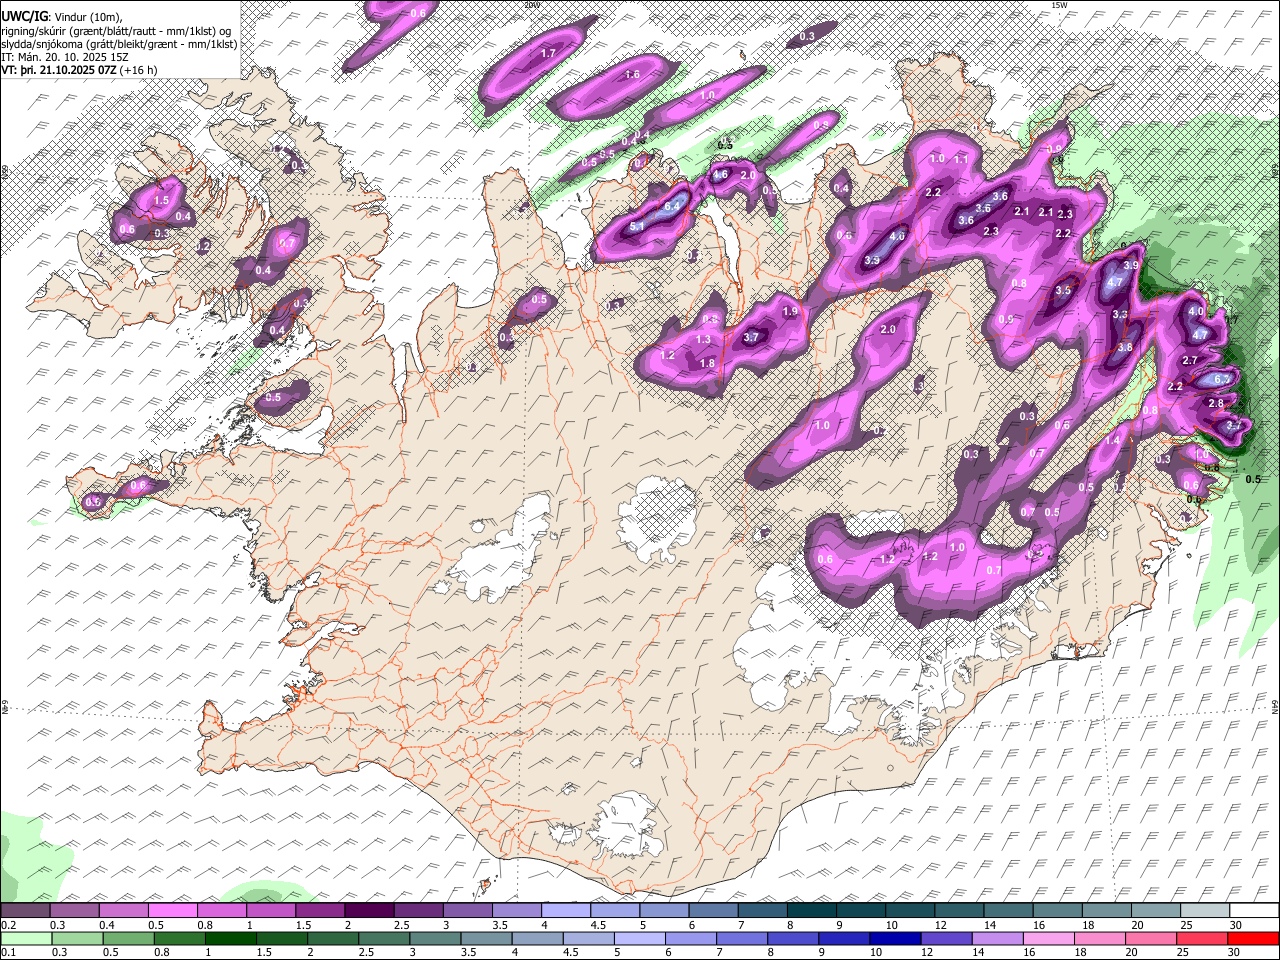Click the 6.4 precipitation value in the north
Screen dimensions: 1280x960
[x=672, y=206]
